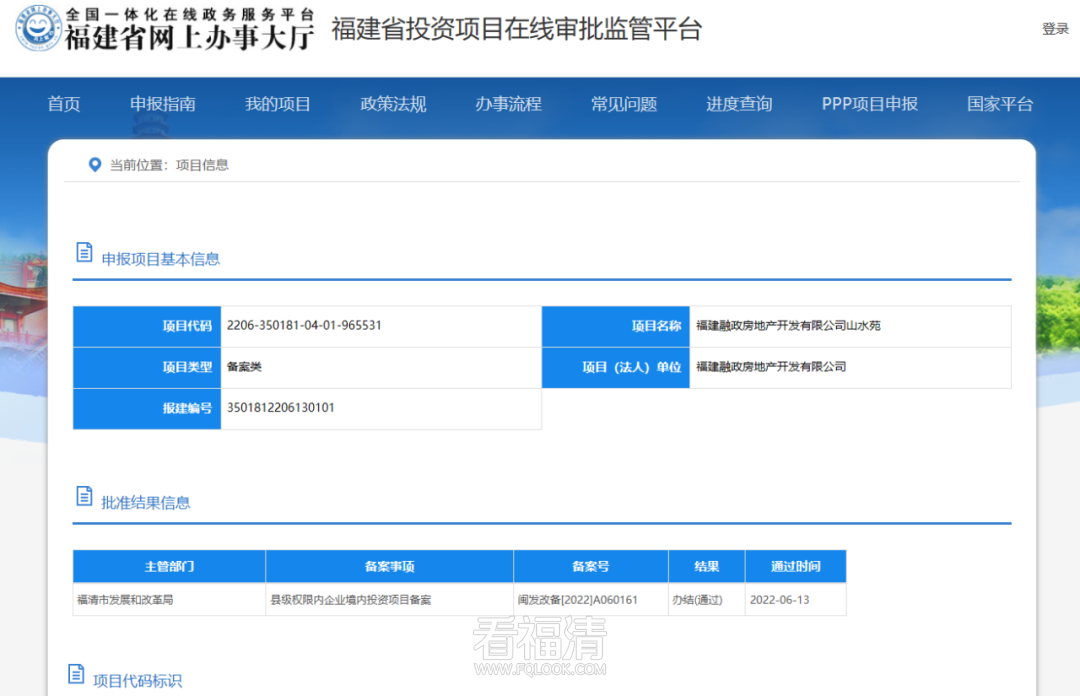Click the 福清市发展和改革局 cell

click(x=169, y=600)
